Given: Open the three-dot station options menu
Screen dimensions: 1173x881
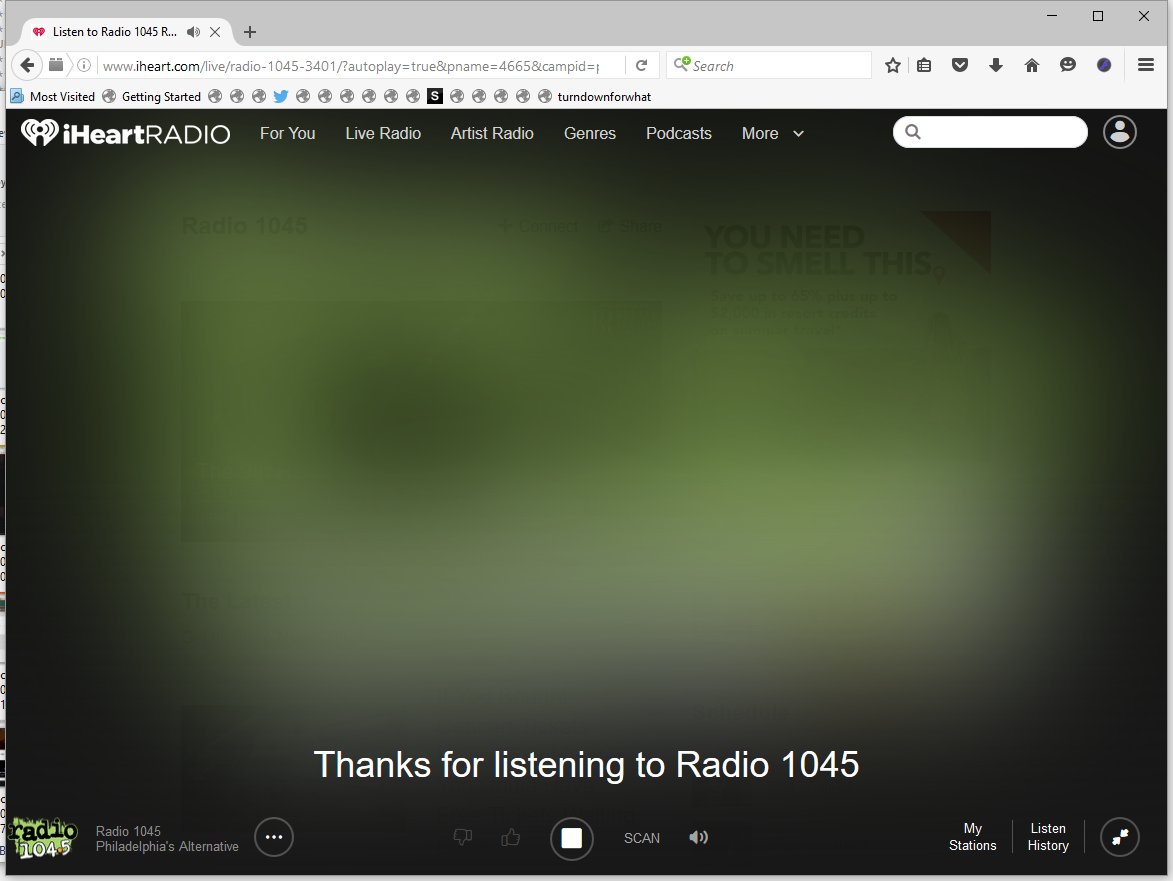Looking at the screenshot, I should (274, 837).
